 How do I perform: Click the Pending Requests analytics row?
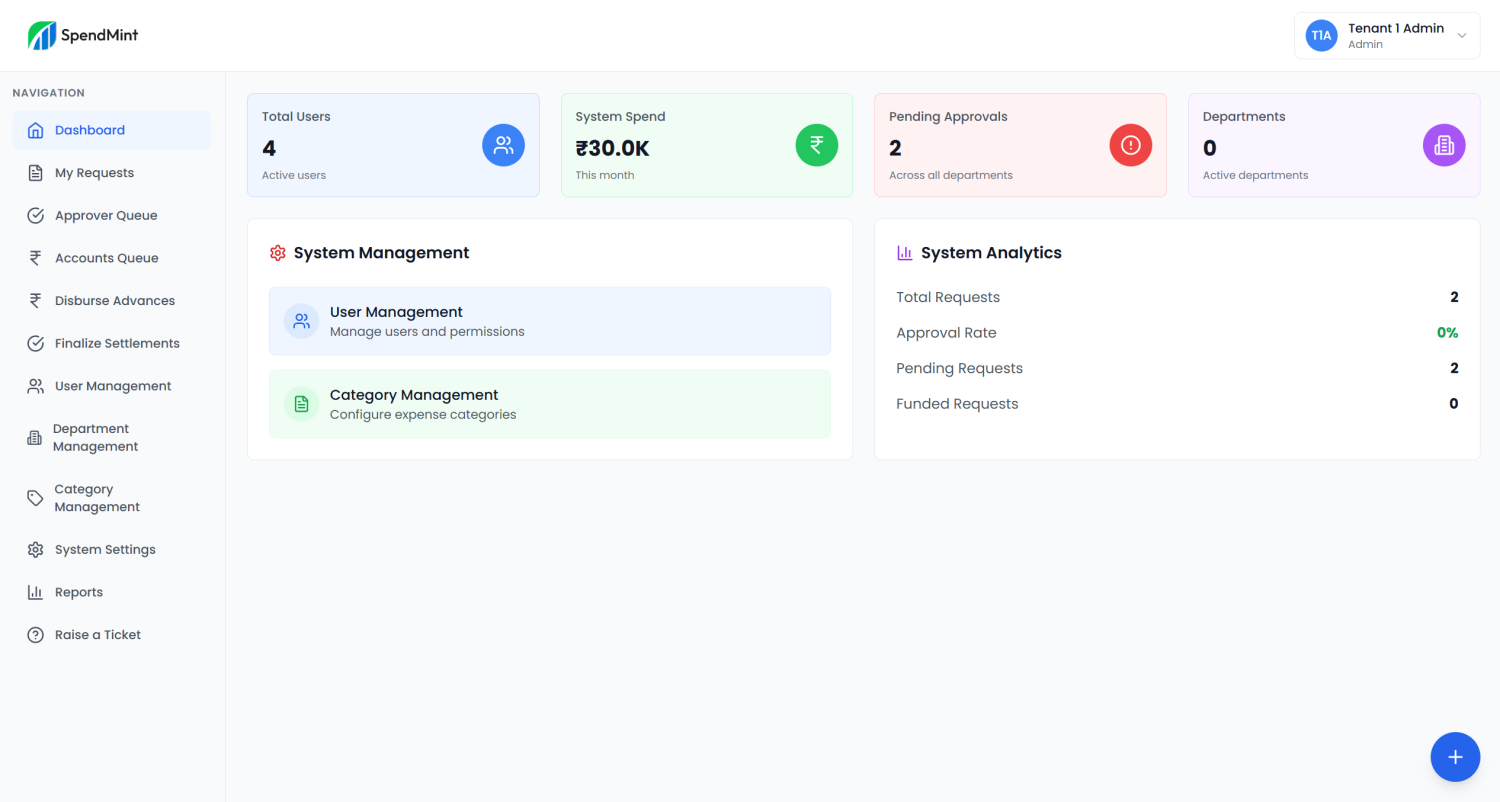pyautogui.click(x=1176, y=368)
